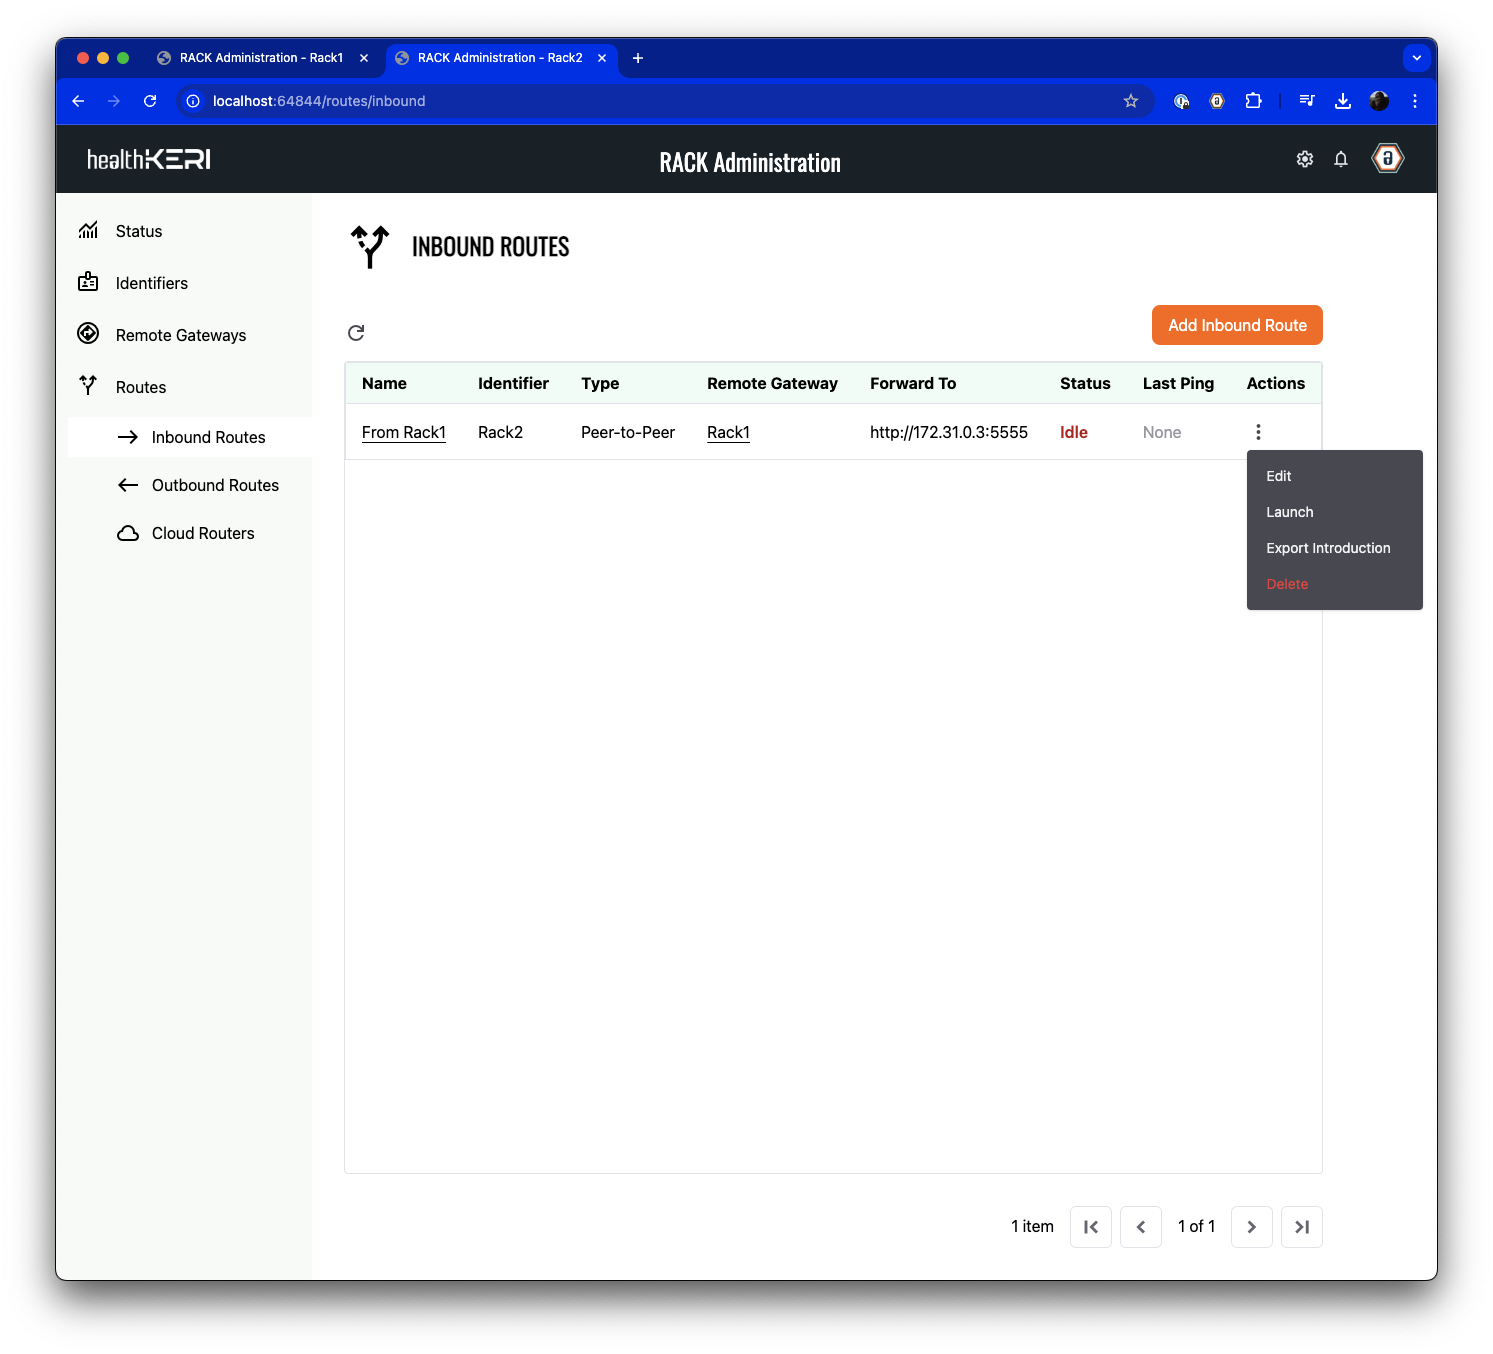Open the actions menu for From Rack1
Screen dimensions: 1493x1354
pos(1258,431)
